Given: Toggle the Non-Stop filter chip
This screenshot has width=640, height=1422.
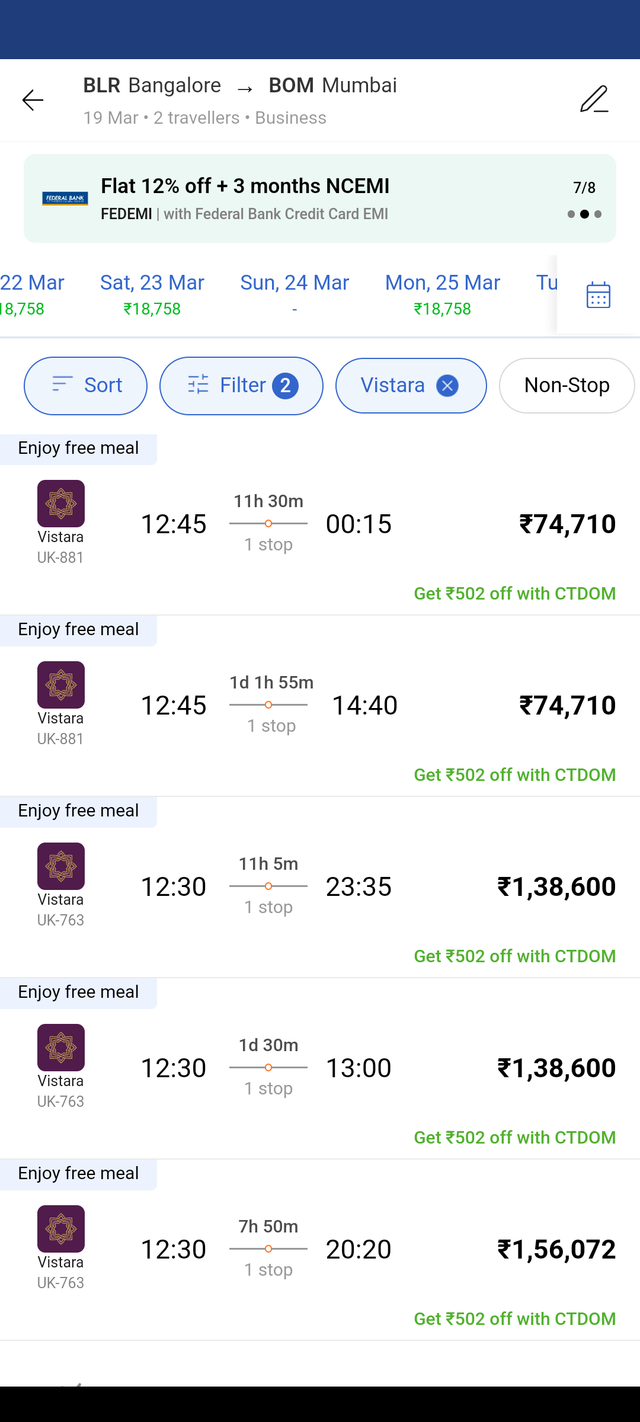Looking at the screenshot, I should tap(567, 385).
